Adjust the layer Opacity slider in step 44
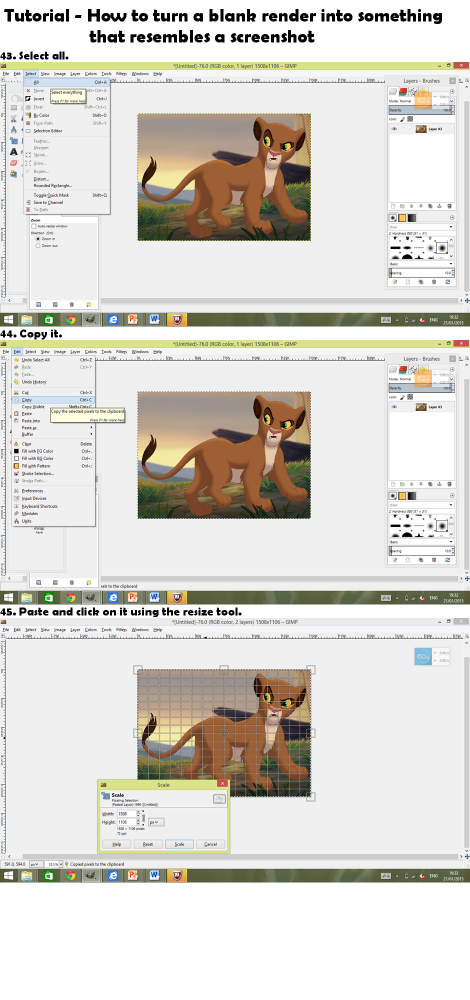Image resolution: width=470 pixels, height=1000 pixels. click(422, 388)
